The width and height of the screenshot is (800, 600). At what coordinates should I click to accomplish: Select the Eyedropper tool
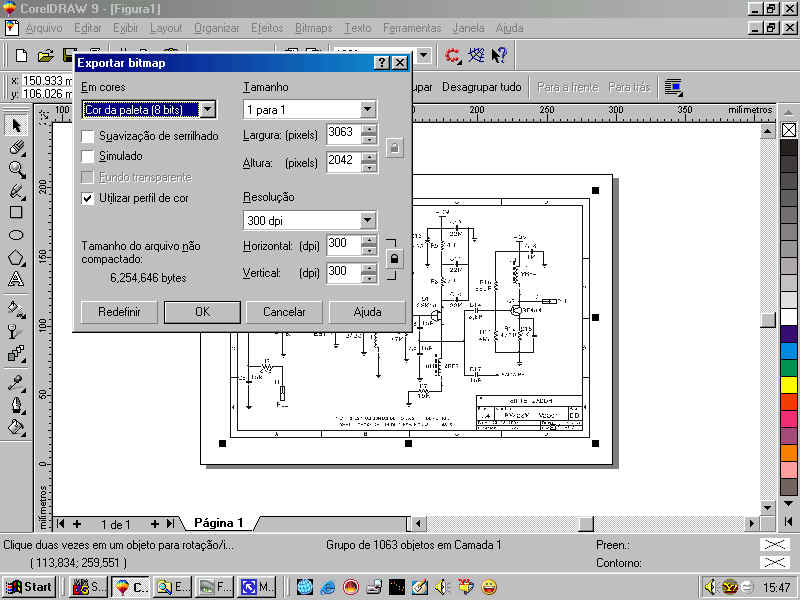coord(16,381)
